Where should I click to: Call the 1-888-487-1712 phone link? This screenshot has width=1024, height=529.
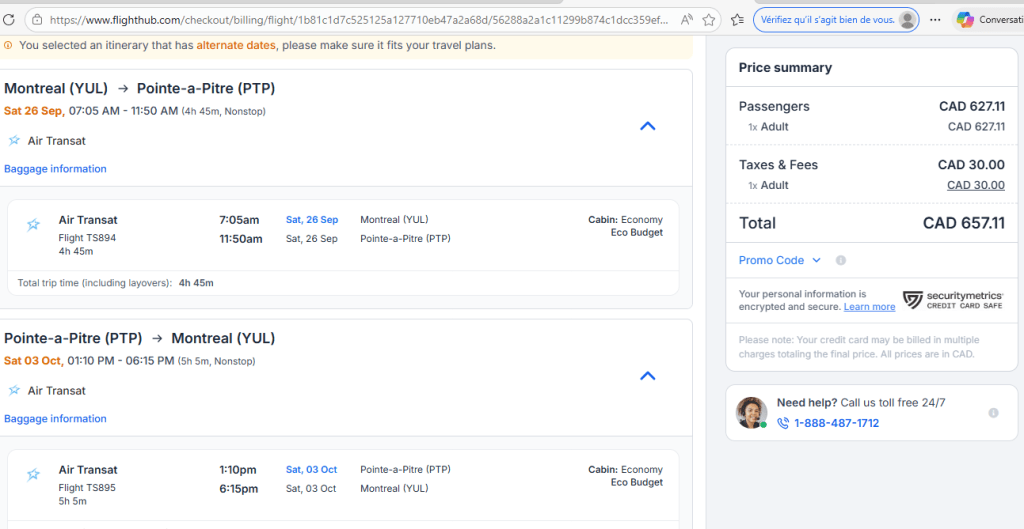[x=836, y=423]
